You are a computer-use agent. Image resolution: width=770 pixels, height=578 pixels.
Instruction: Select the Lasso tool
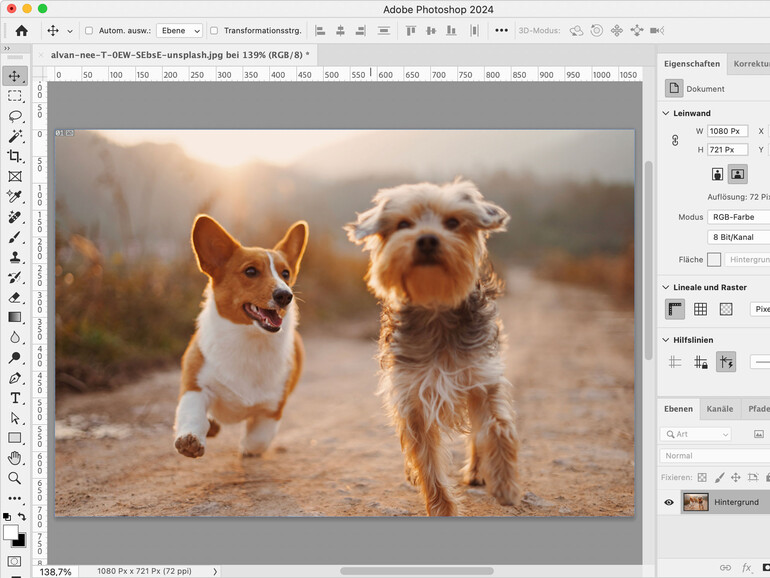[15, 116]
